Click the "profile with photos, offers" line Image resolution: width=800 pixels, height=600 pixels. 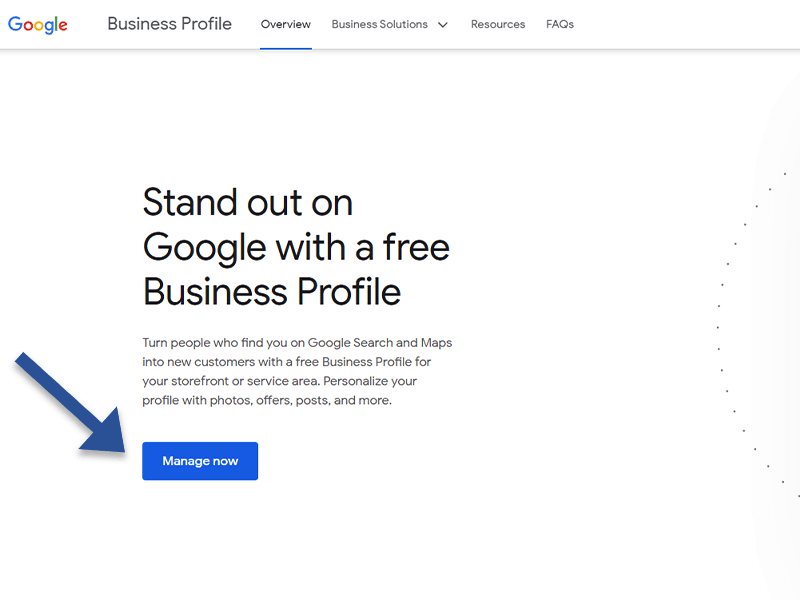pyautogui.click(x=267, y=400)
